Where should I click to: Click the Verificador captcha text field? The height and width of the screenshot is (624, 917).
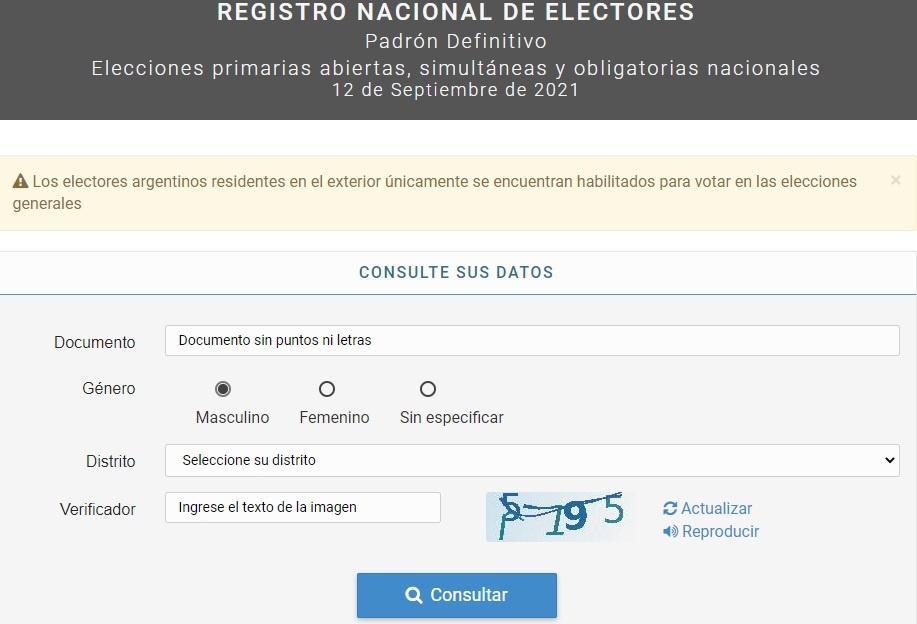tap(303, 508)
